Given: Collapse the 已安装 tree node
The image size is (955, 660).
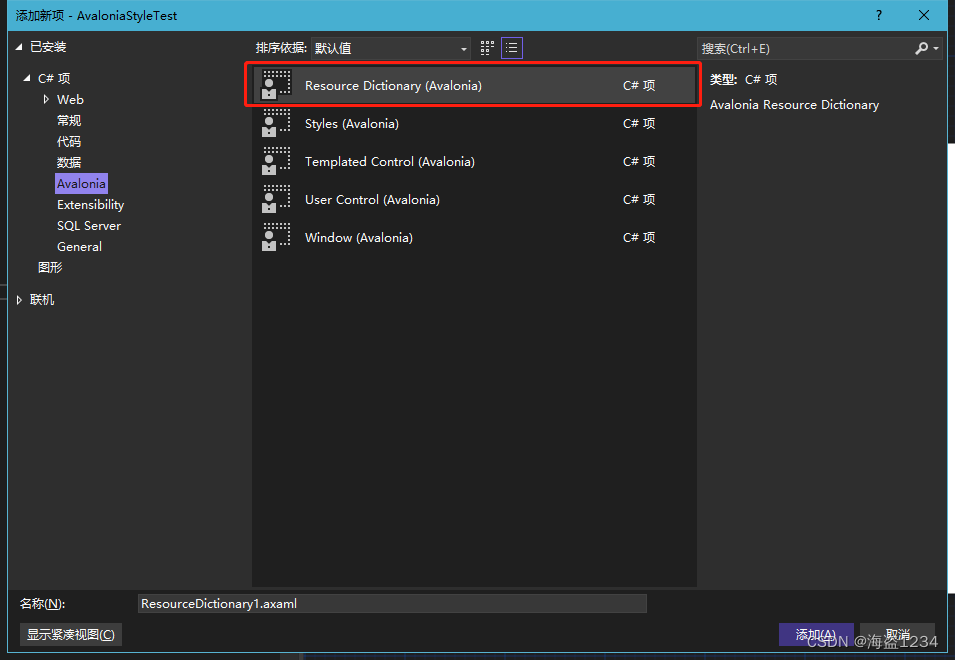Looking at the screenshot, I should point(19,47).
